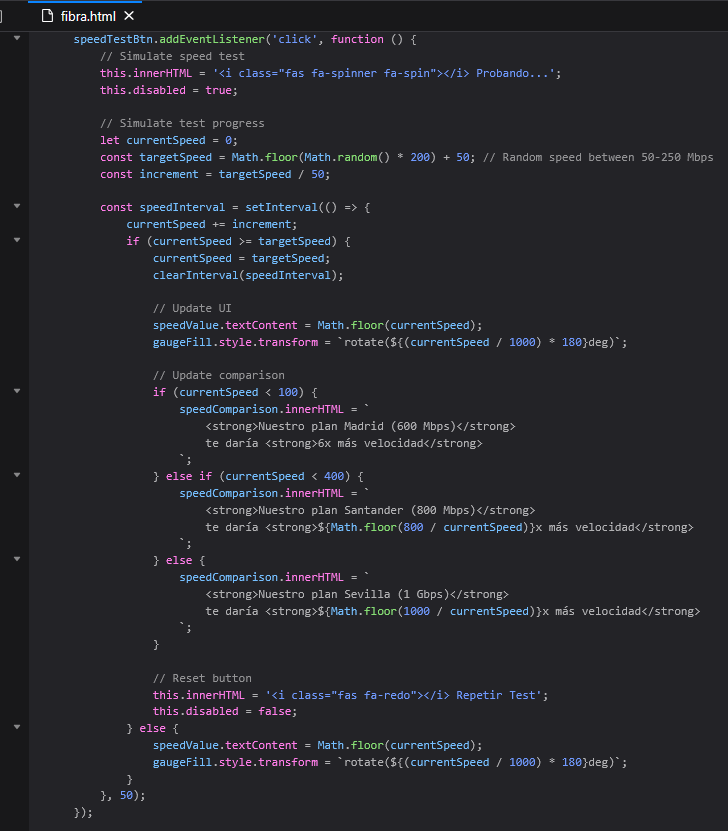The height and width of the screenshot is (831, 728).
Task: Click 'Math.floor(1000 / currentSpeed)' expression
Action: 433,611
